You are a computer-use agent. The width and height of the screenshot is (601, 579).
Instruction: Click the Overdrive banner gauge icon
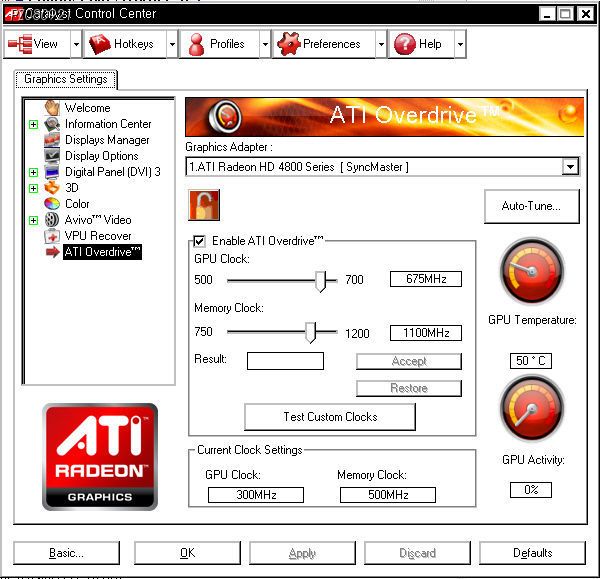pos(225,116)
